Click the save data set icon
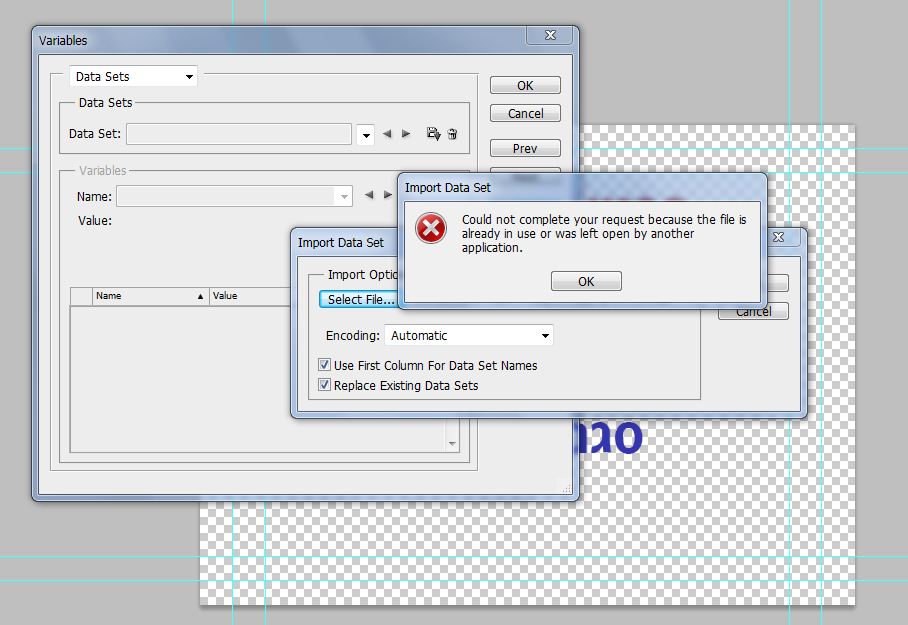Viewport: 908px width, 625px height. [x=433, y=134]
